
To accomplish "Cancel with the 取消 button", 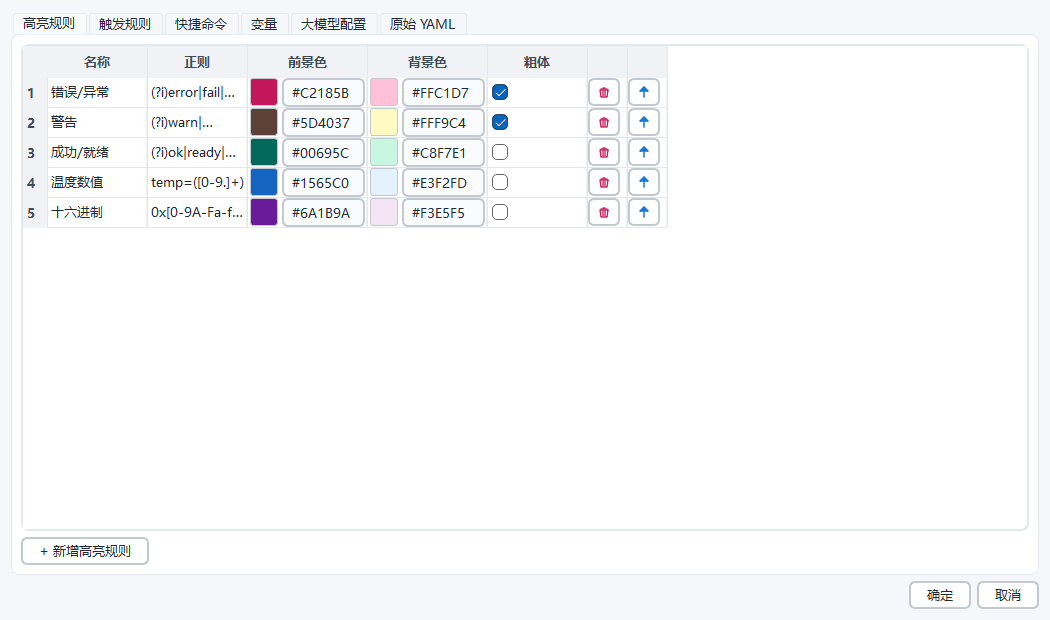I will click(1008, 595).
